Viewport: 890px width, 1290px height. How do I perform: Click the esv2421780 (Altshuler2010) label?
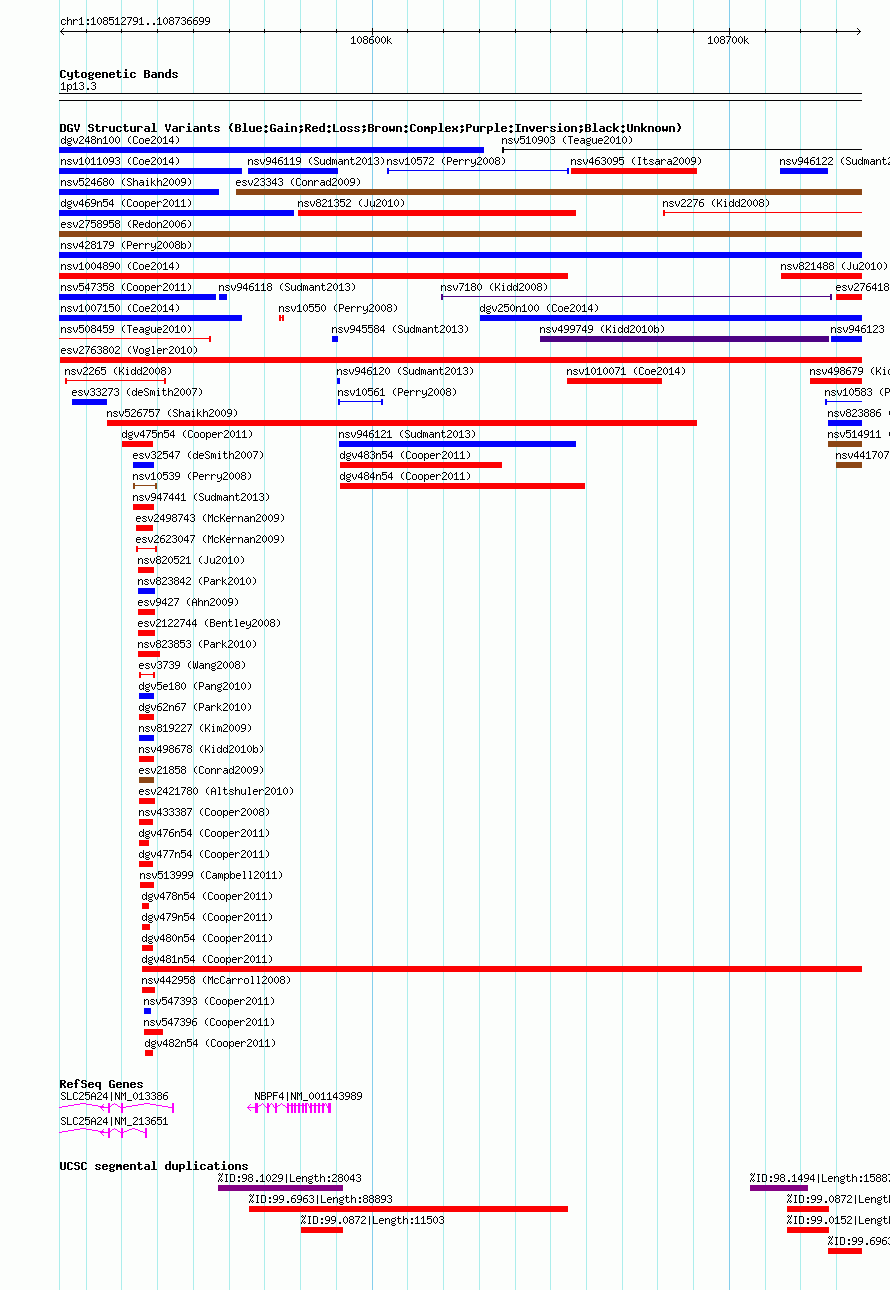point(216,791)
